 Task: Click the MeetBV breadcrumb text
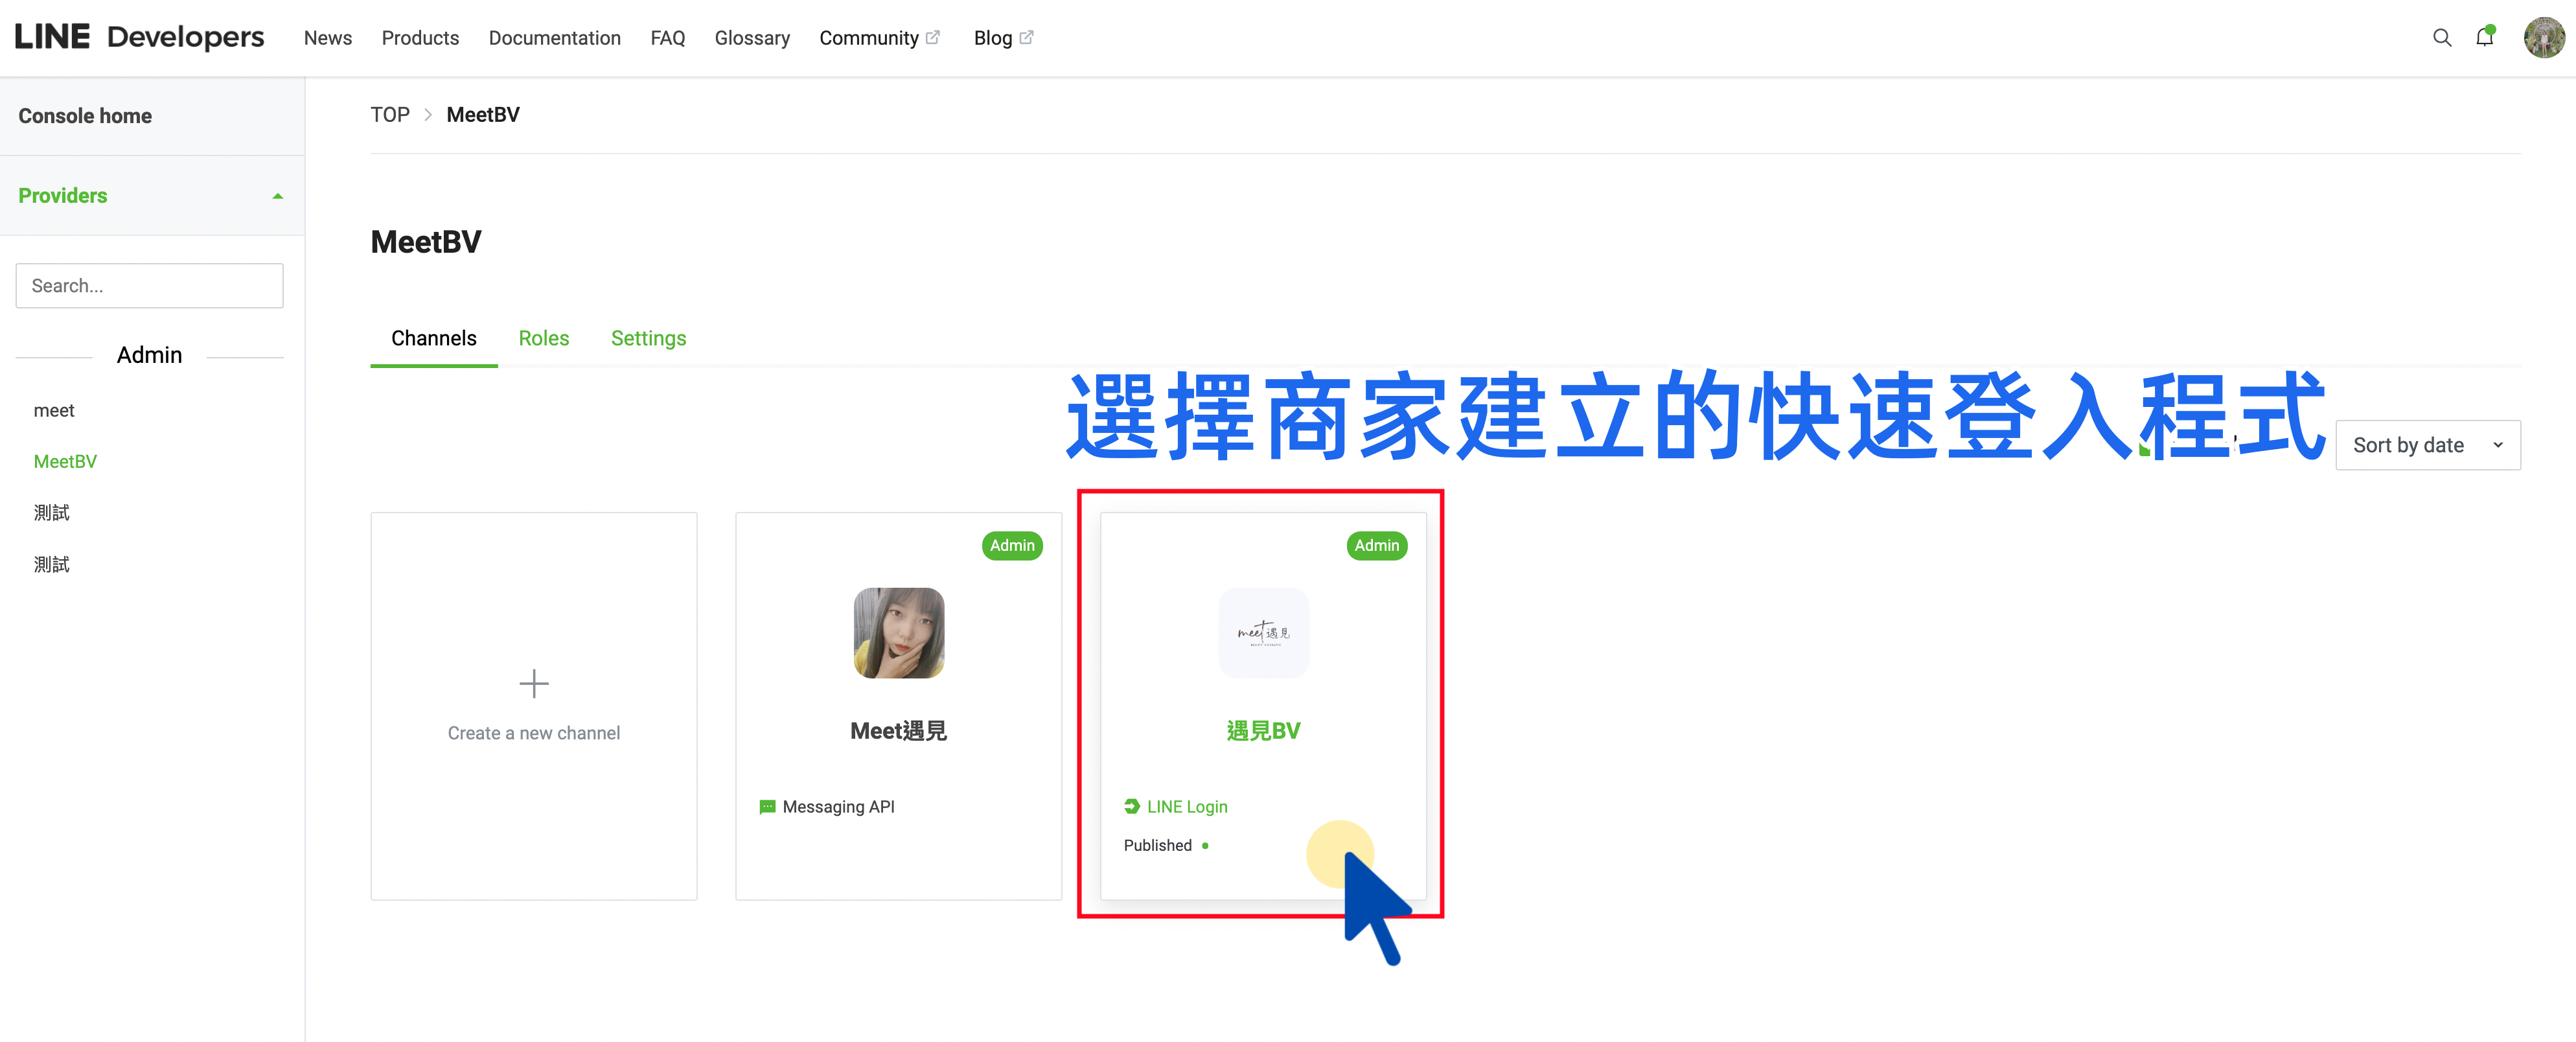(483, 115)
